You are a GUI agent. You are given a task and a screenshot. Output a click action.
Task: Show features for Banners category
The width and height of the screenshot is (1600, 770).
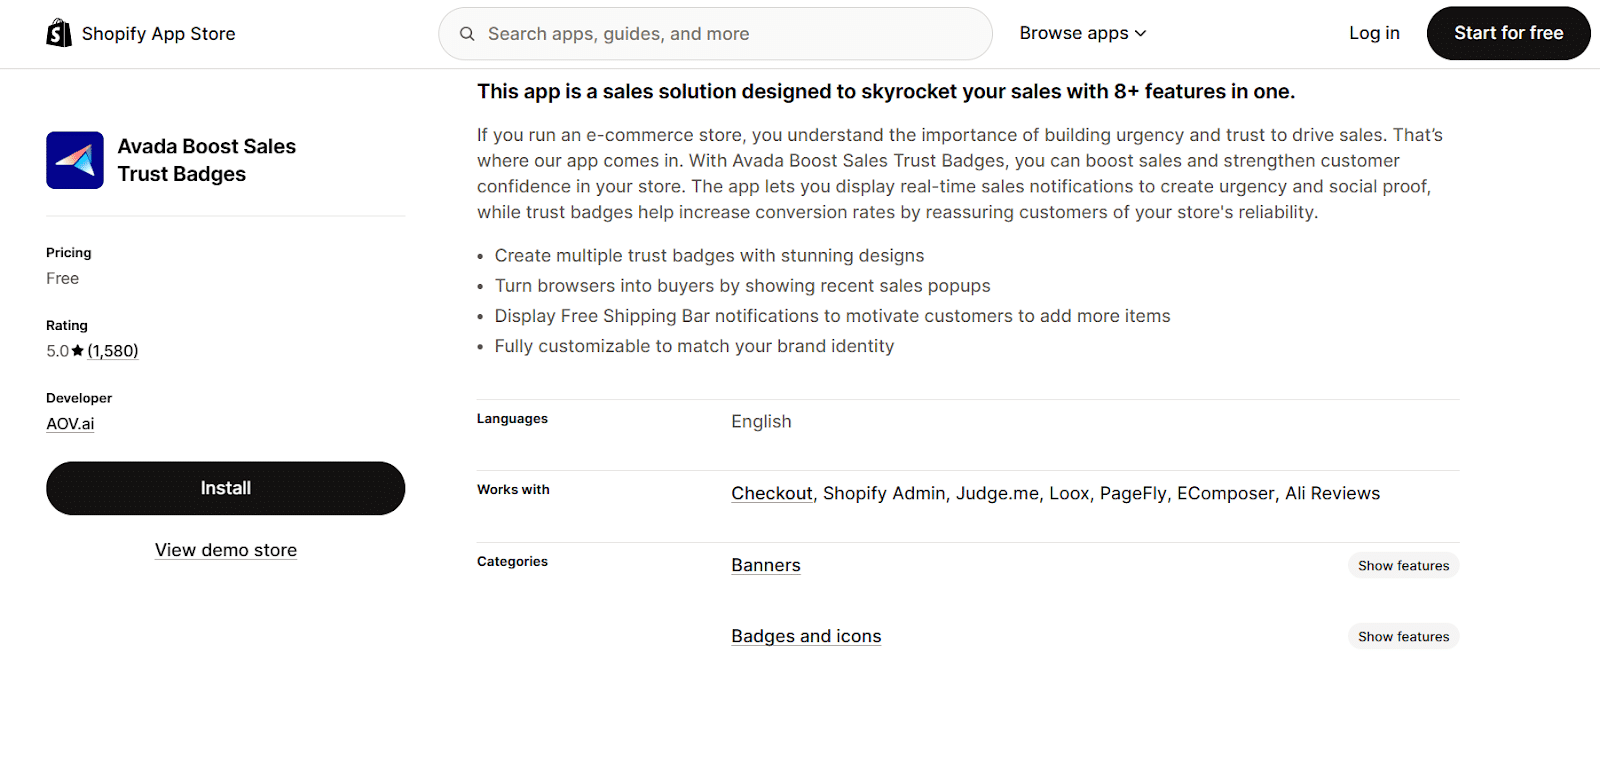point(1402,565)
